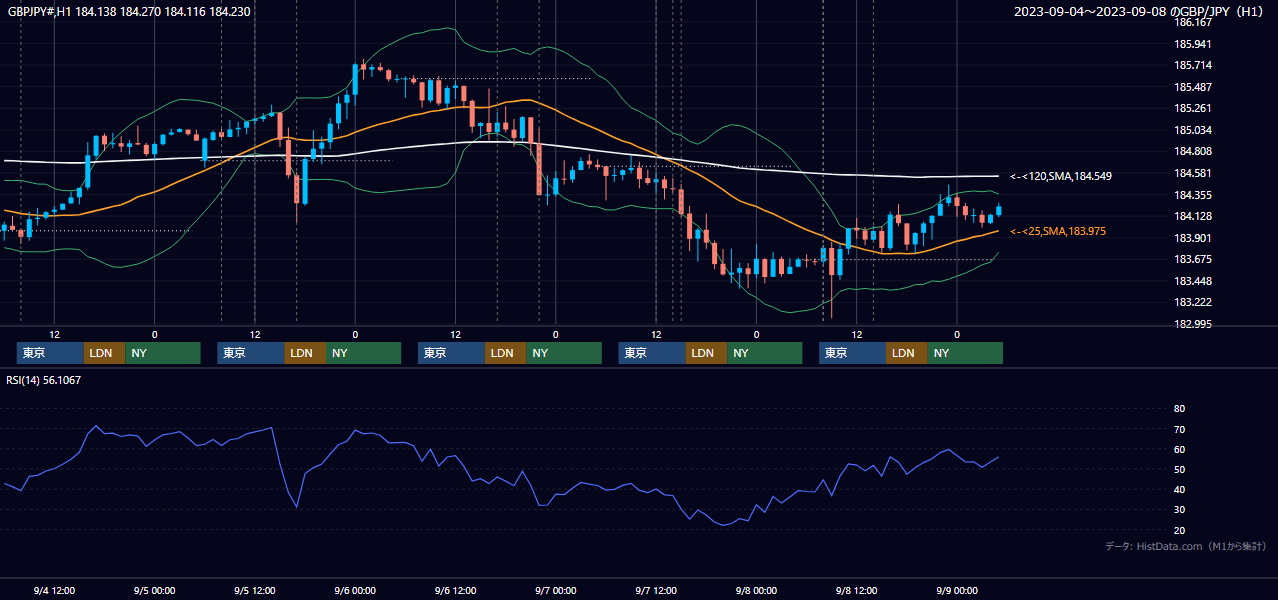This screenshot has height=600, width=1278.
Task: Click price axis label 183.675
Action: (x=1193, y=259)
